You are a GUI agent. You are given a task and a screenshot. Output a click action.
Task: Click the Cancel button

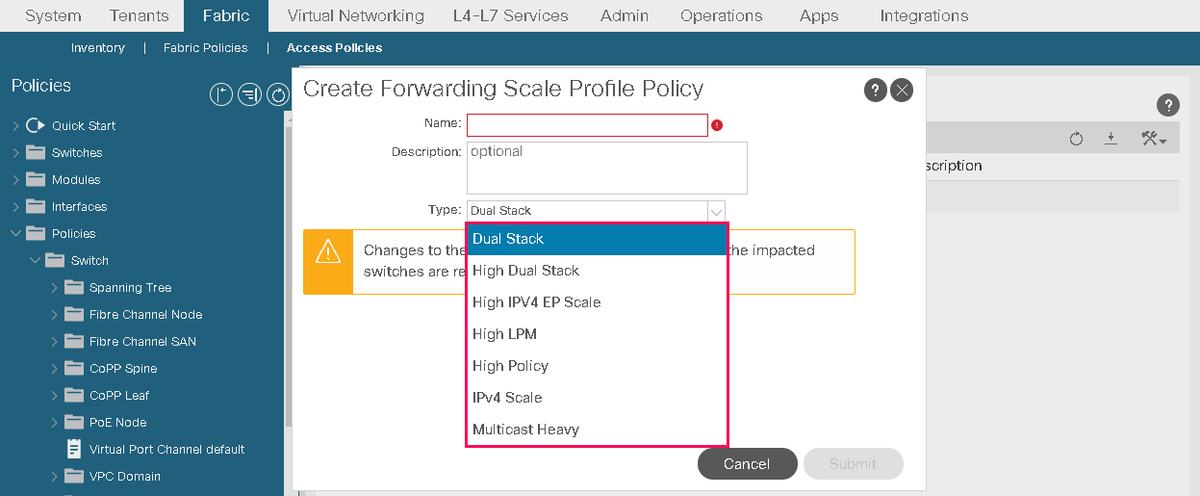tap(747, 464)
